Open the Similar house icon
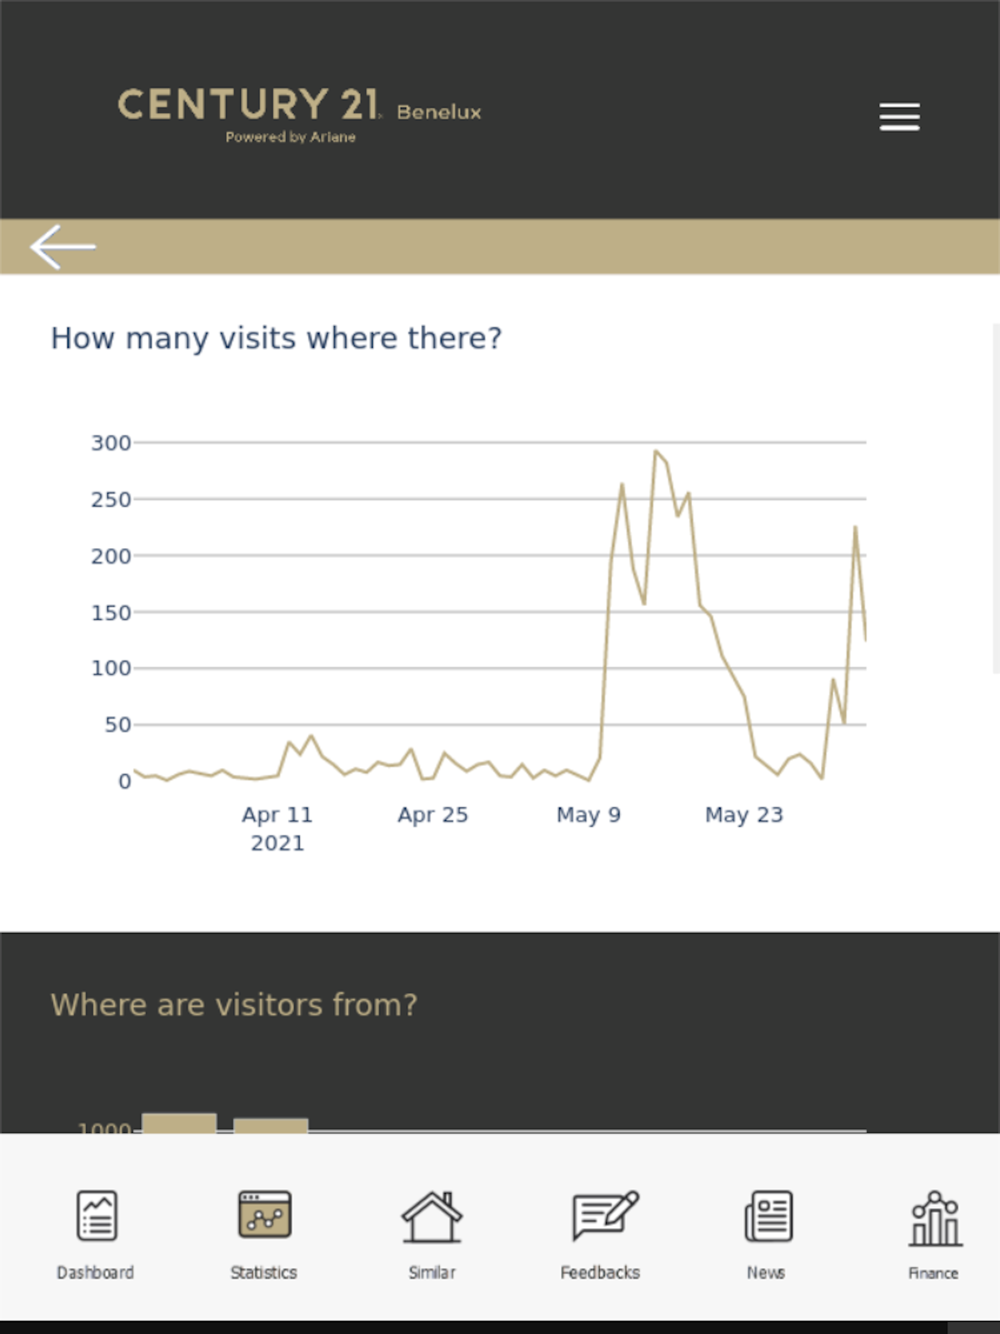The image size is (1000, 1334). 432,1216
